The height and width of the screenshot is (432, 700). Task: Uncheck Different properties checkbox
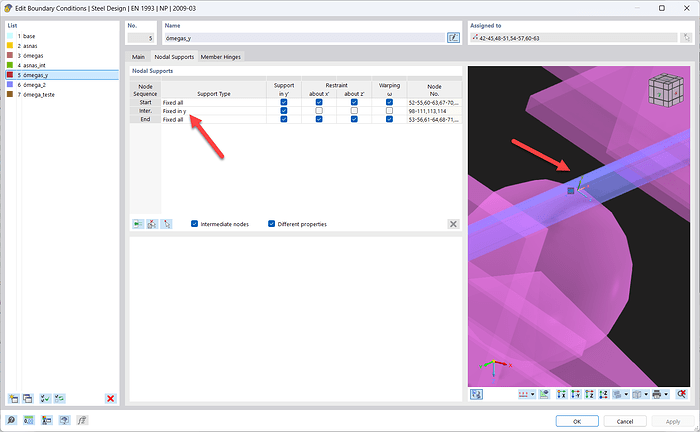tap(272, 224)
